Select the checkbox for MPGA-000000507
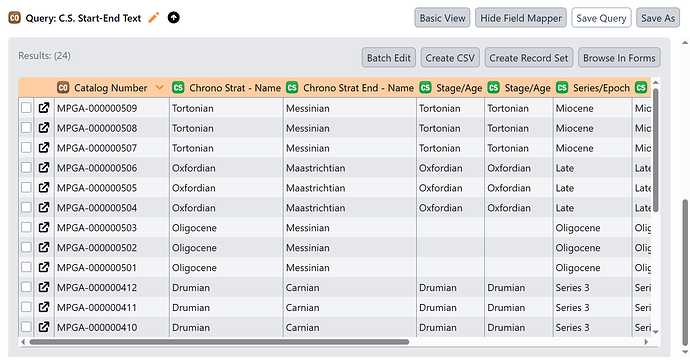Viewport: 690px width, 360px height. (x=26, y=147)
